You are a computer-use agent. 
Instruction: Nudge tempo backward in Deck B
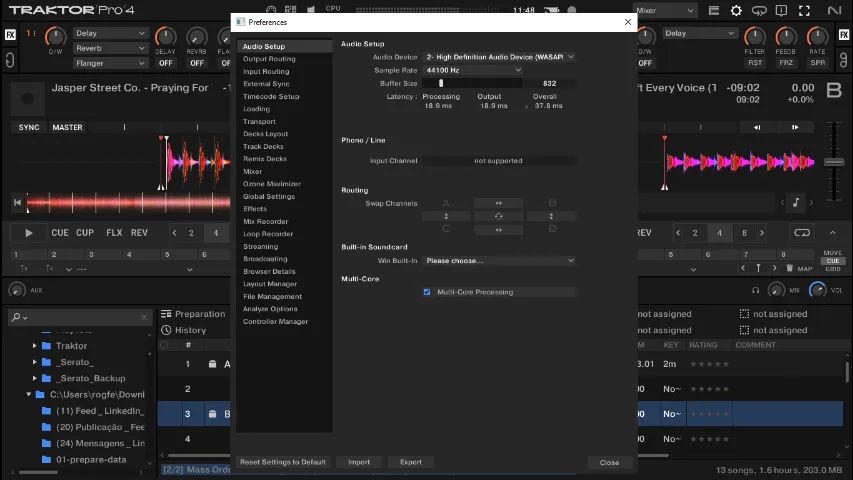pyautogui.click(x=757, y=127)
